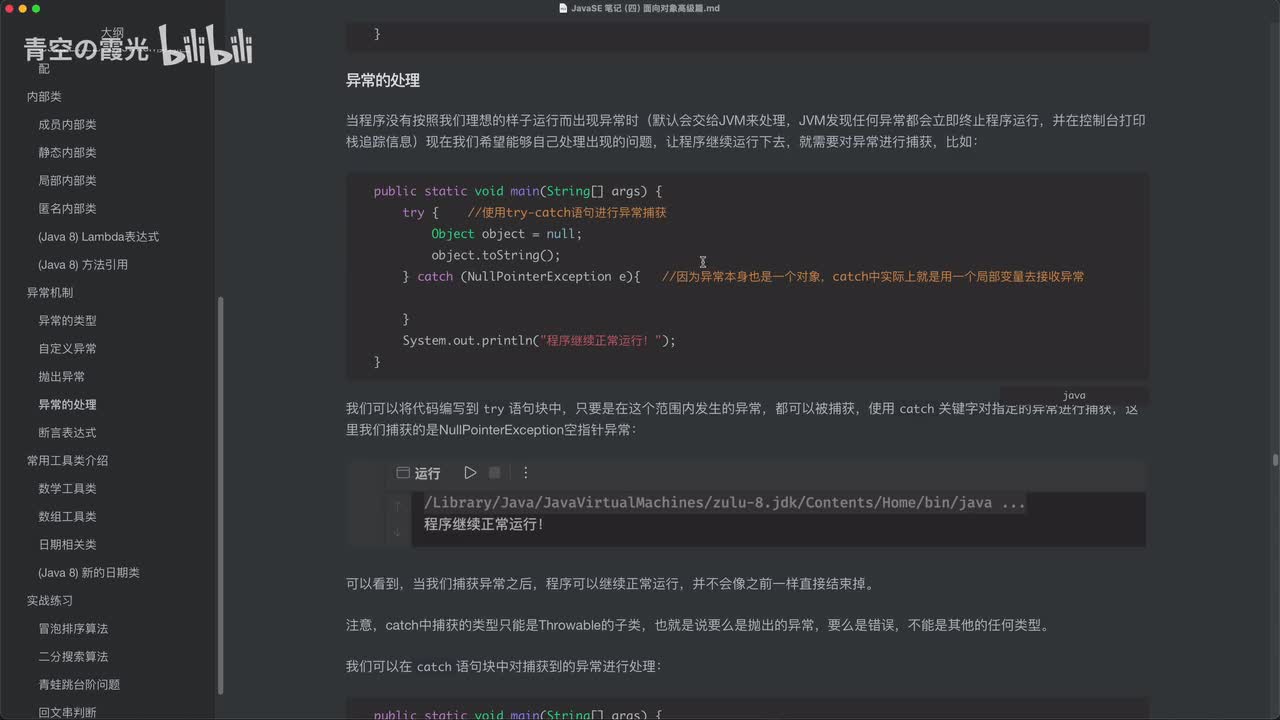Image resolution: width=1280 pixels, height=720 pixels.
Task: Place cursor on System.out.println code line
Action: click(539, 340)
